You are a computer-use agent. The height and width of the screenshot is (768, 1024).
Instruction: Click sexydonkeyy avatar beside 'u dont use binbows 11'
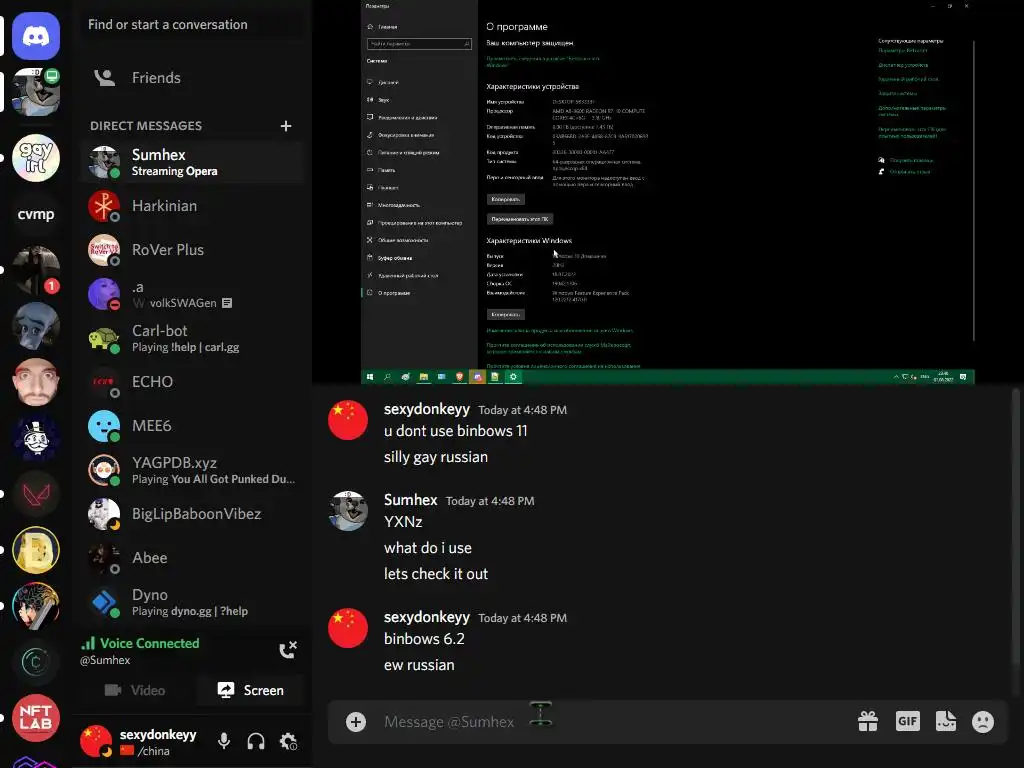(x=347, y=420)
